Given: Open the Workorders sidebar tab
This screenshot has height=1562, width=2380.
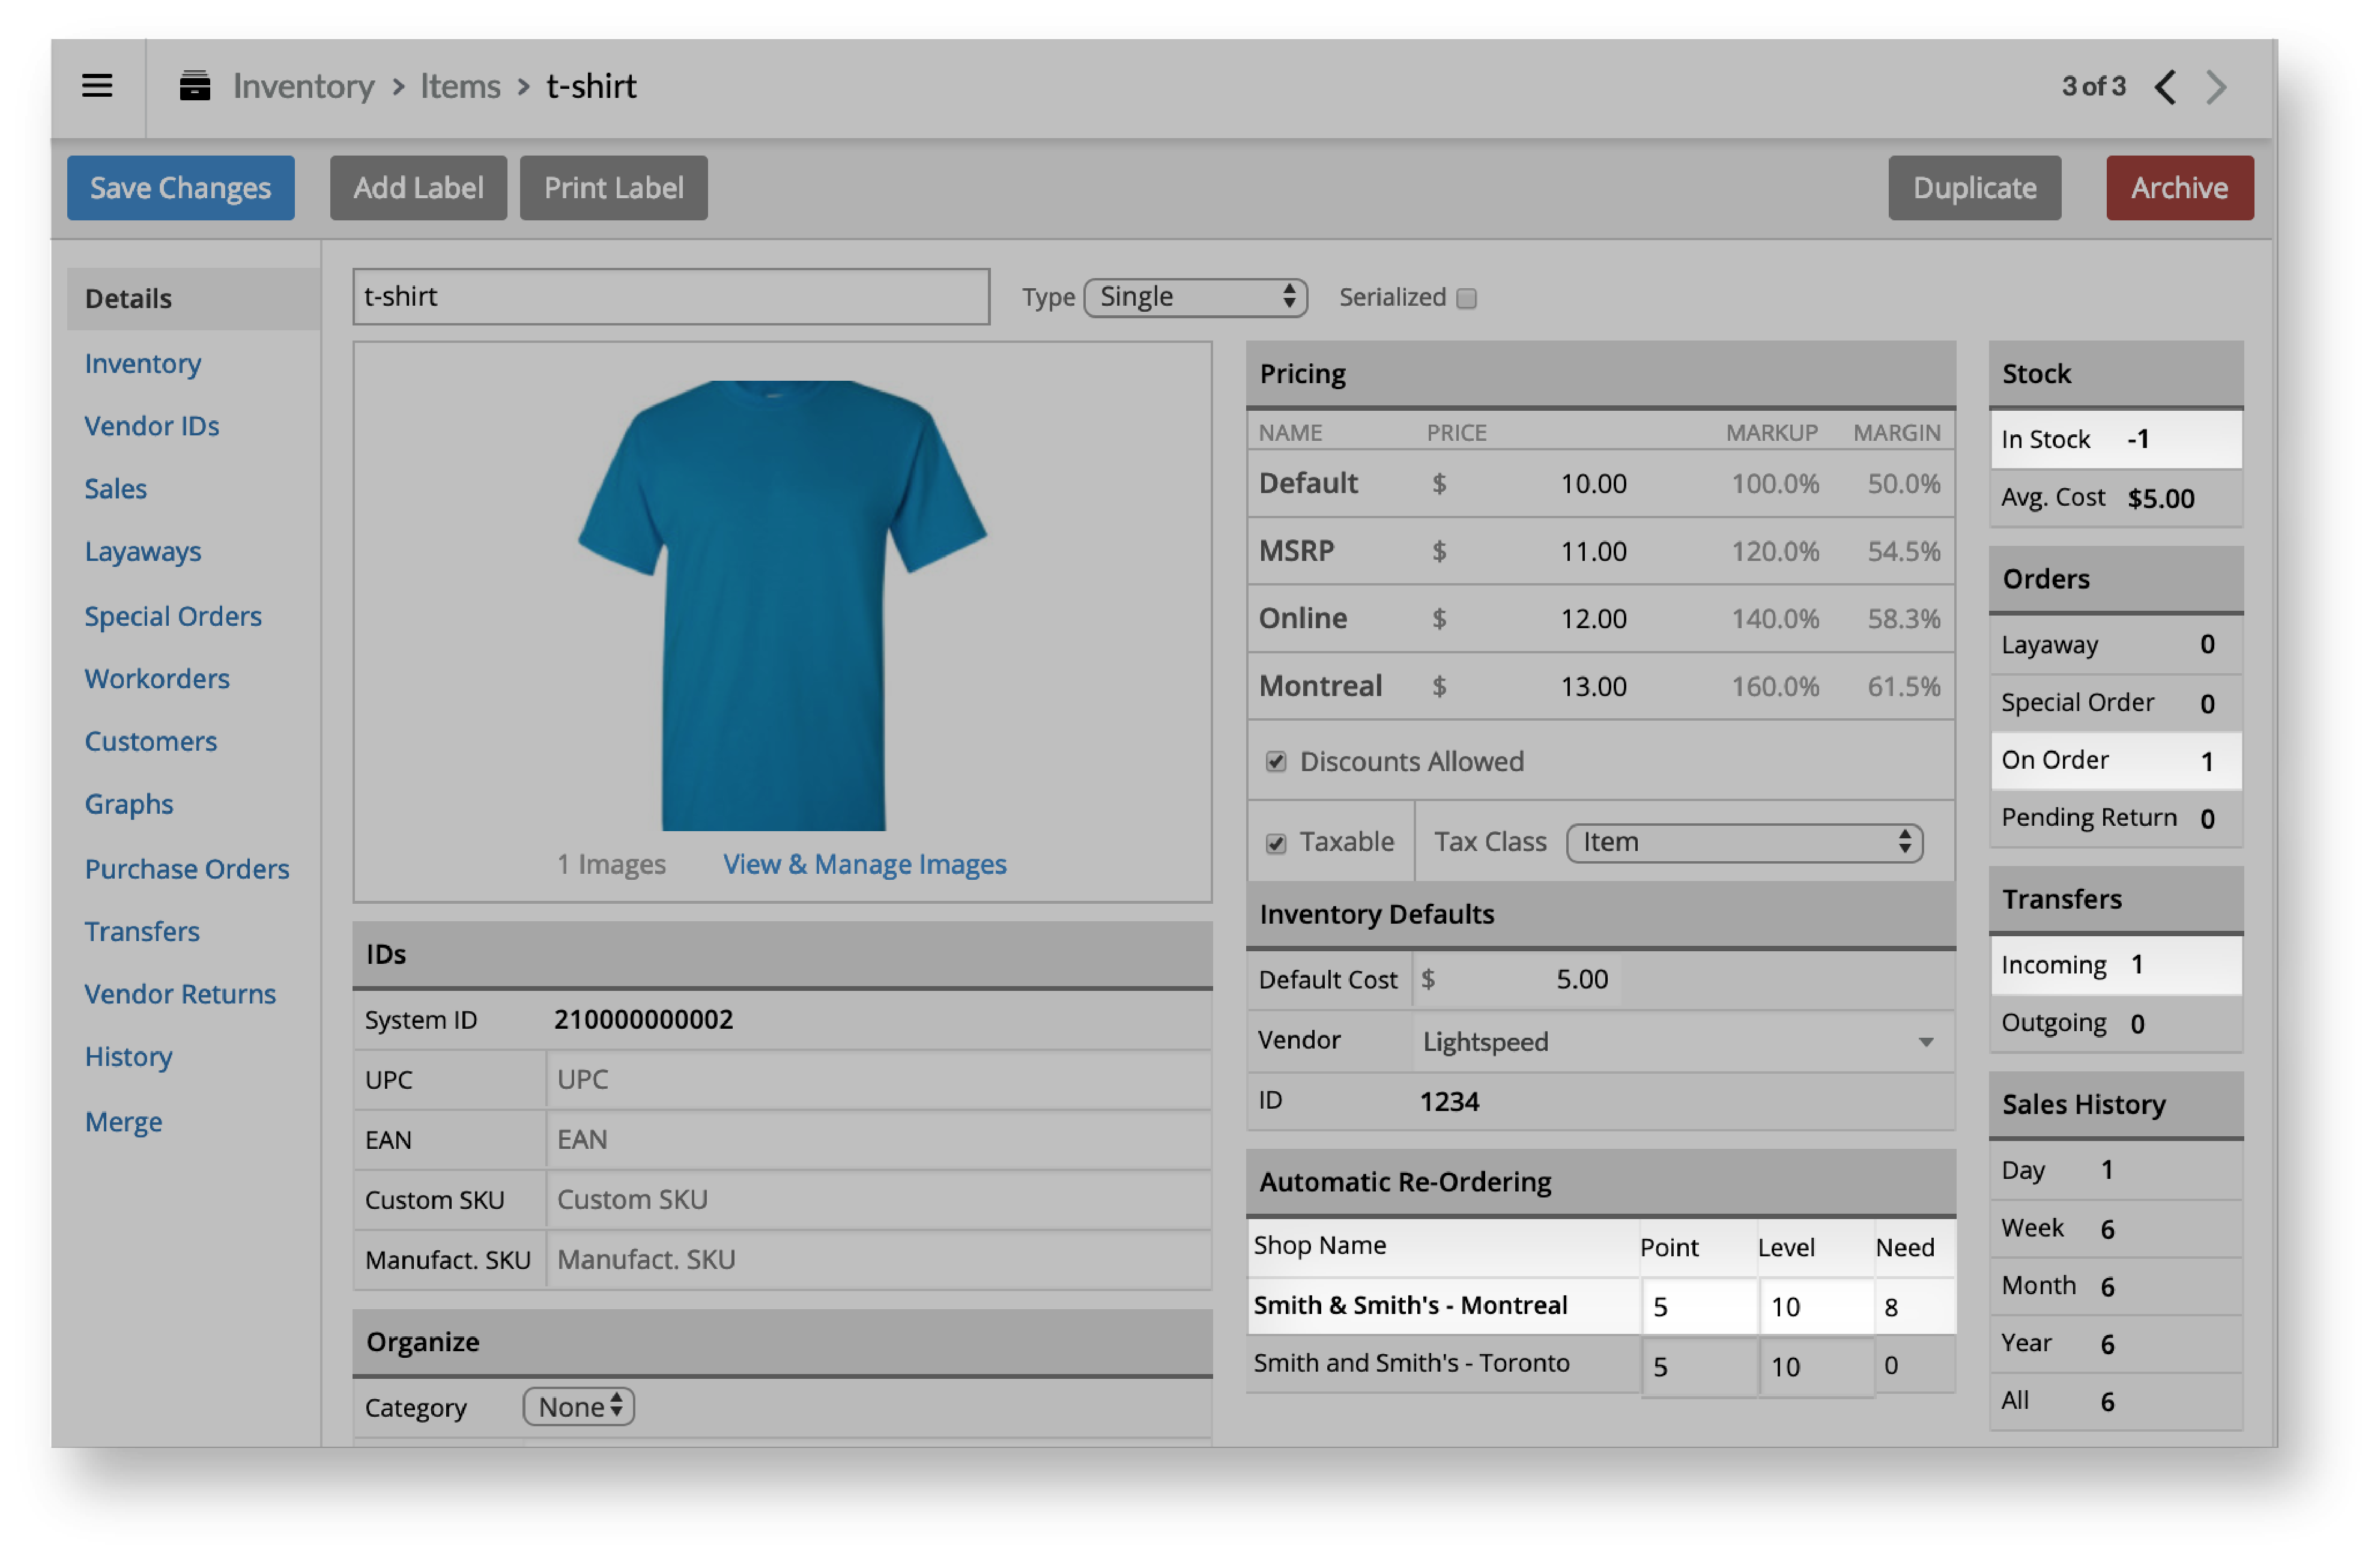Looking at the screenshot, I should point(157,679).
